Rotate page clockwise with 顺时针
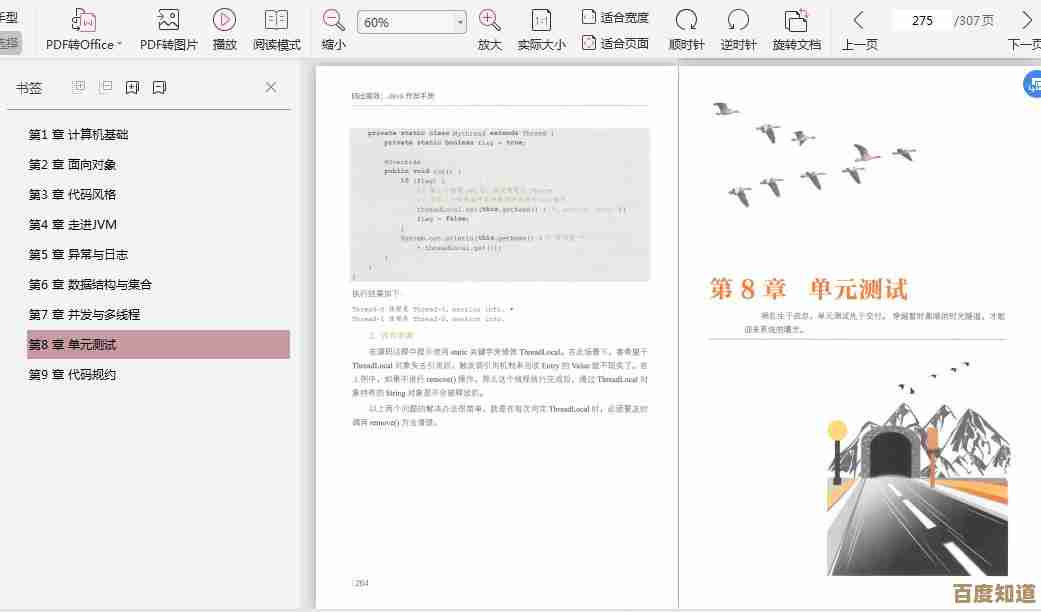 [x=686, y=29]
